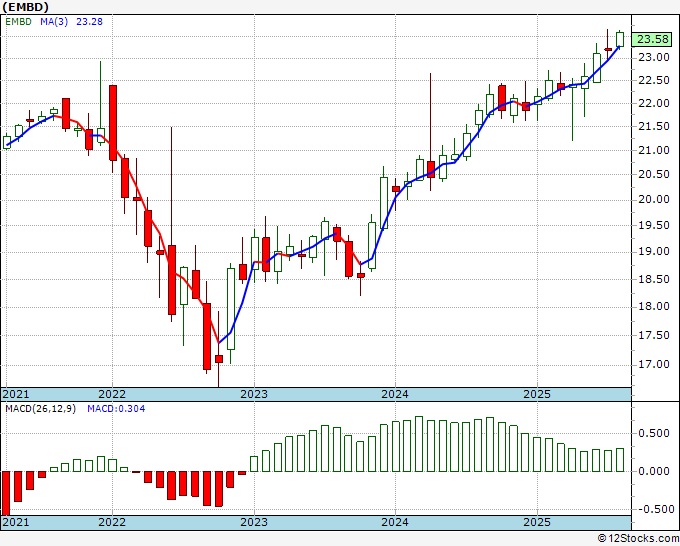Click 2025 on the price chart timeline
This screenshot has height=546, width=680.
[537, 394]
